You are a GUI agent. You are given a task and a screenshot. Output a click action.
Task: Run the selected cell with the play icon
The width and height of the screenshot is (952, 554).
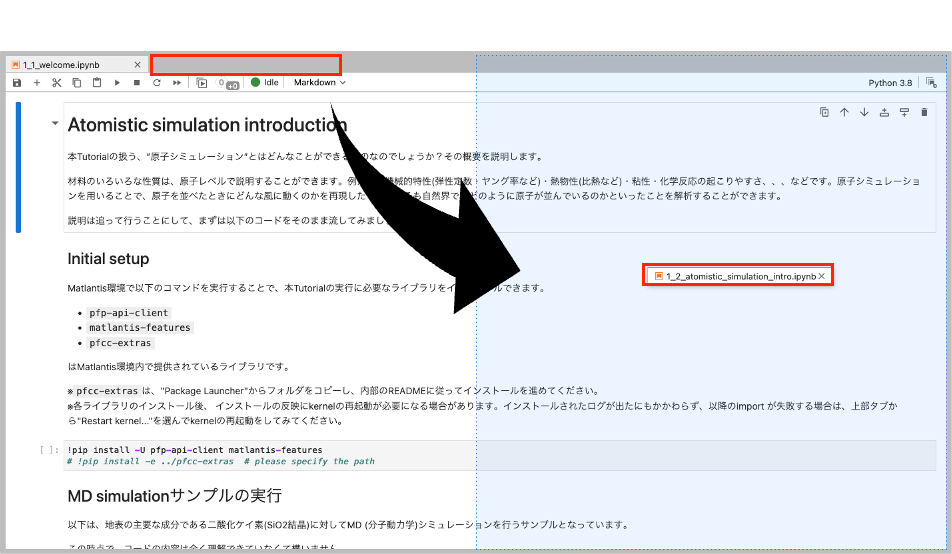[x=117, y=83]
